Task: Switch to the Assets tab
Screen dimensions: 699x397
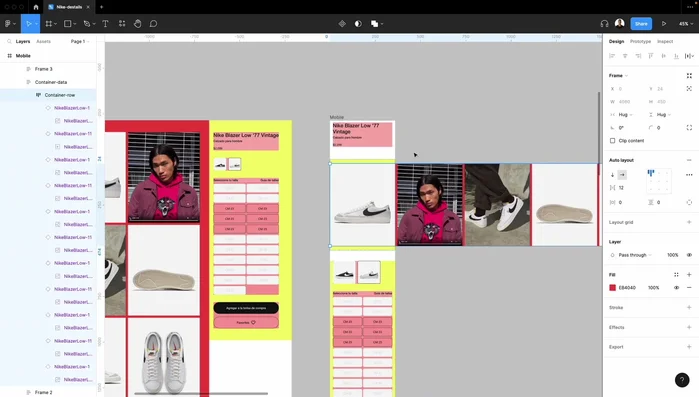Action: (43, 41)
